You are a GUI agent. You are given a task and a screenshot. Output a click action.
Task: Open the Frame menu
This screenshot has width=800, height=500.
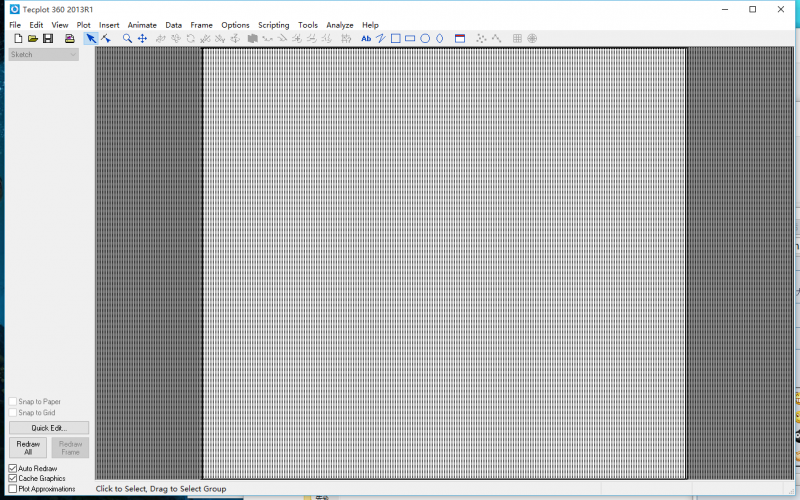(x=202, y=25)
